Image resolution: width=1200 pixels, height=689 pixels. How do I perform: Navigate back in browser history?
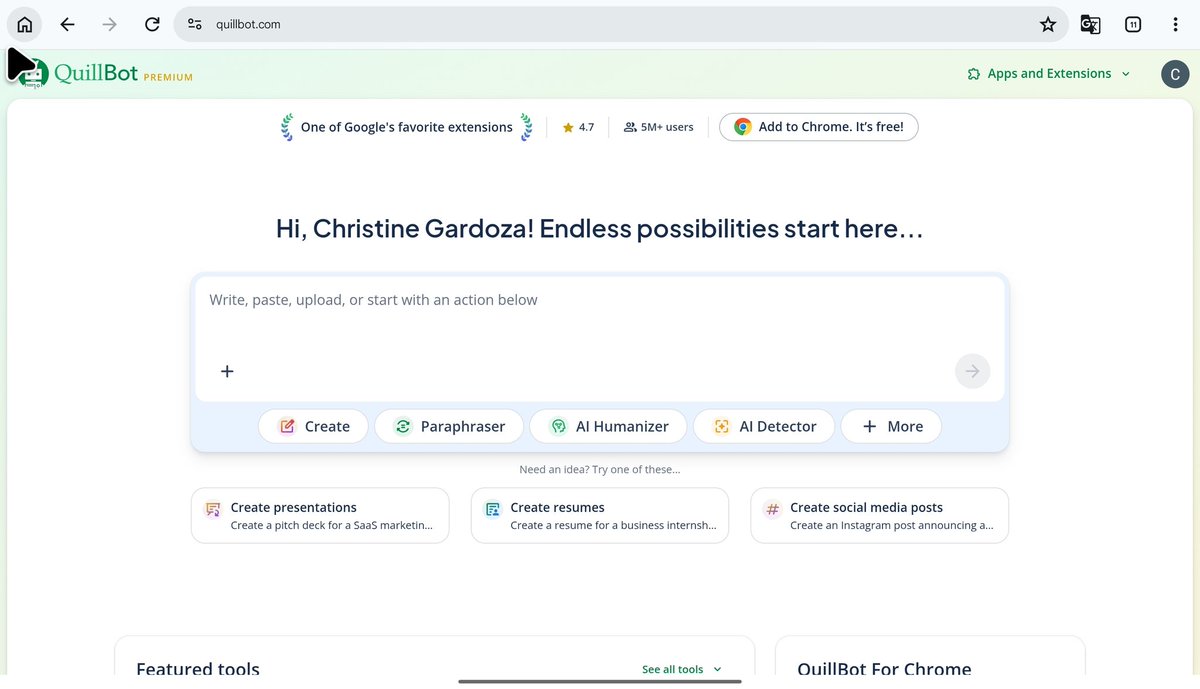67,24
